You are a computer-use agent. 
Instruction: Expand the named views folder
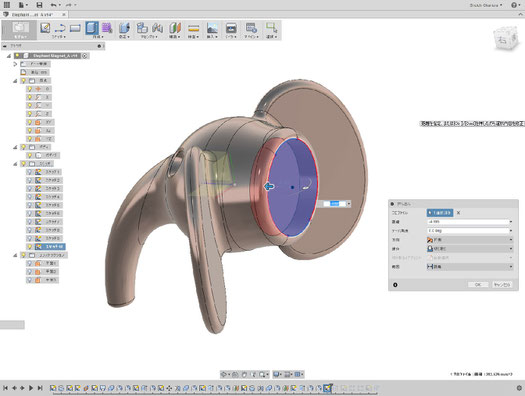(15, 64)
